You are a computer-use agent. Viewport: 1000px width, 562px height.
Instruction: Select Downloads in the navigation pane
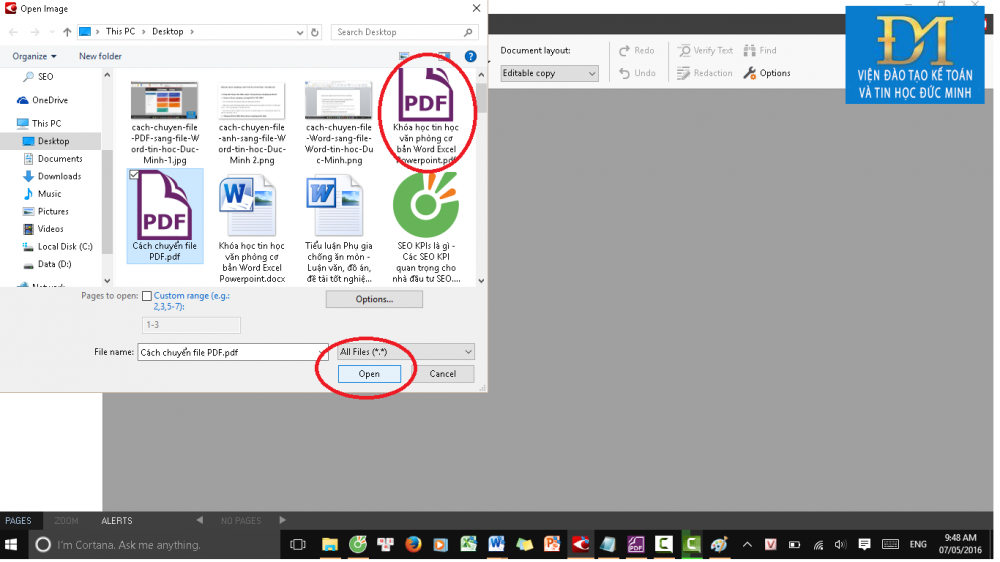click(52, 176)
